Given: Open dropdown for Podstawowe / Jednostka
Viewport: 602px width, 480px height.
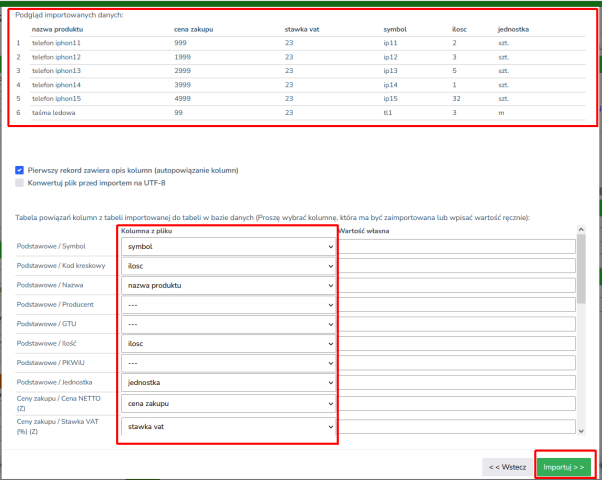Looking at the screenshot, I should click(x=228, y=382).
